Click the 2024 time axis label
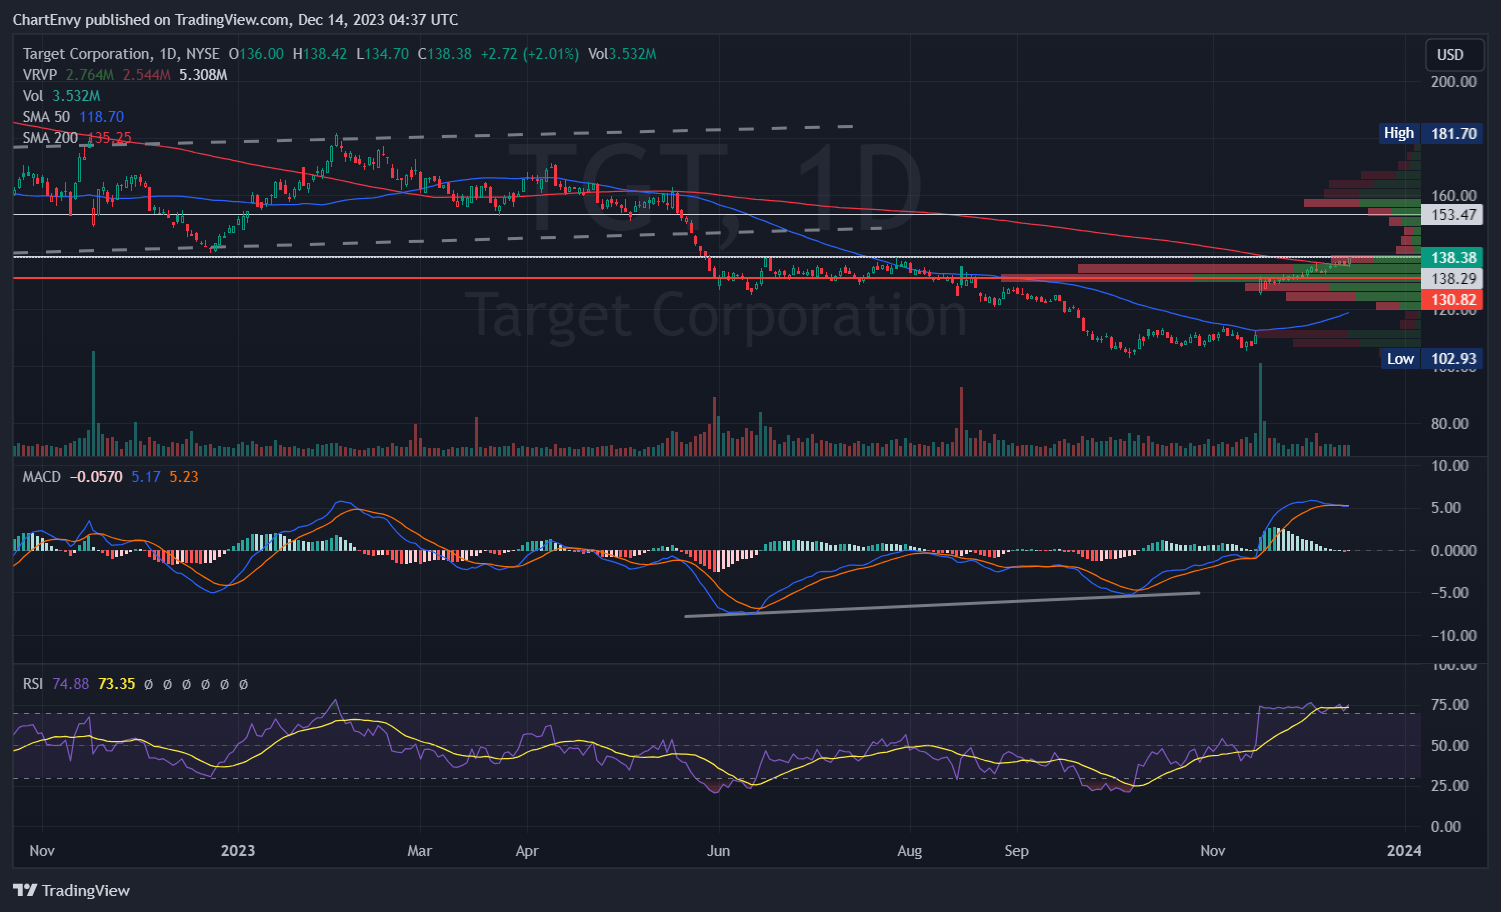1501x912 pixels. pos(1405,851)
